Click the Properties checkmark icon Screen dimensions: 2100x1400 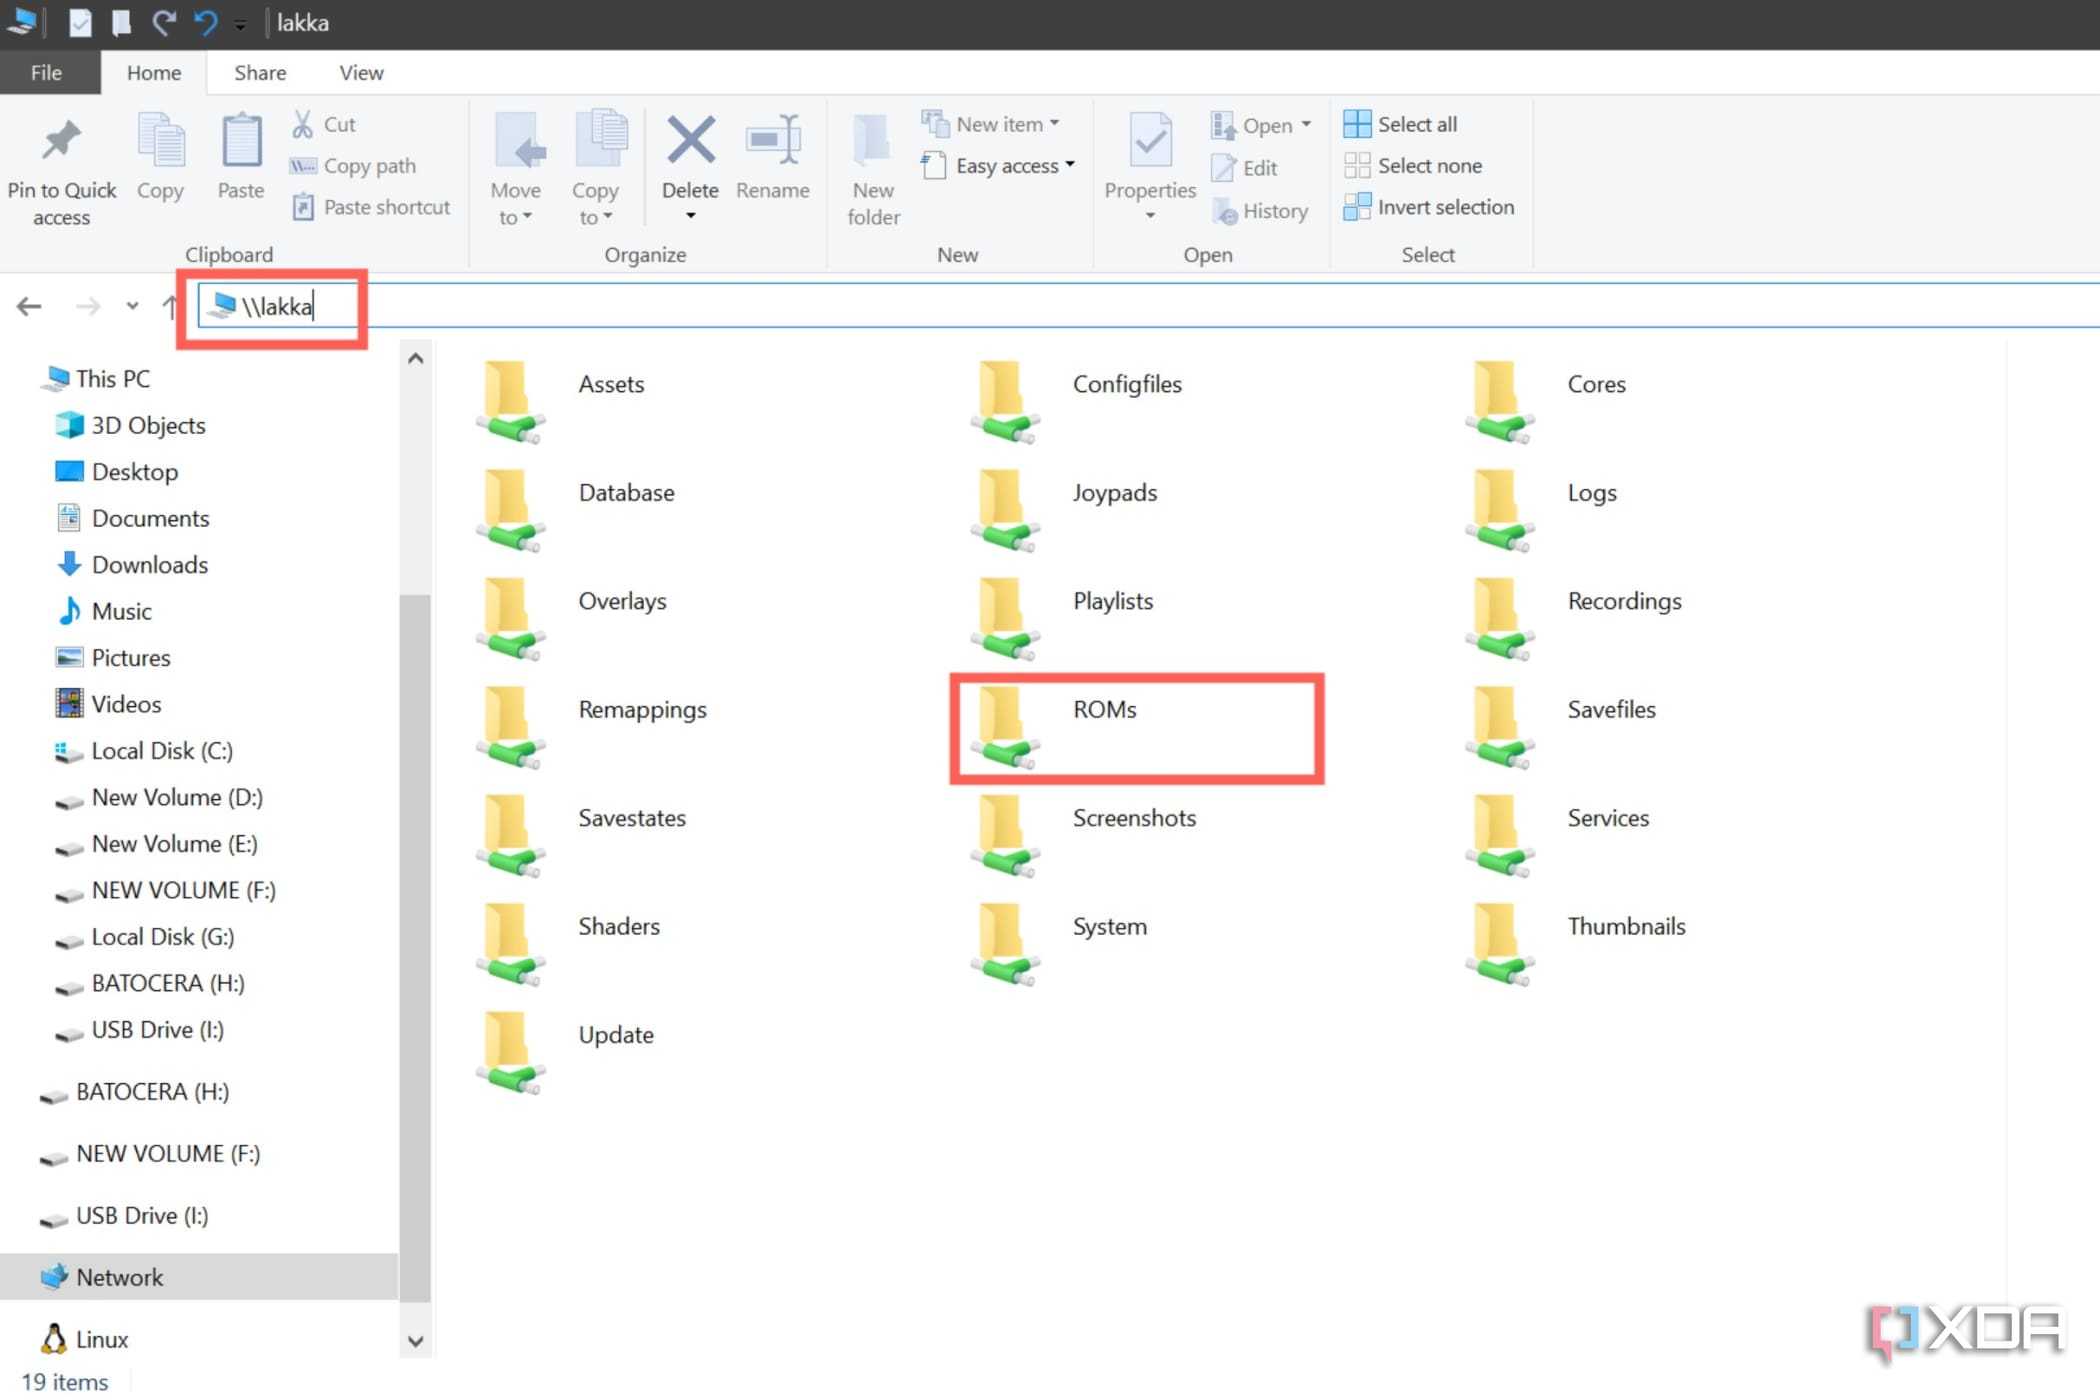click(1150, 141)
